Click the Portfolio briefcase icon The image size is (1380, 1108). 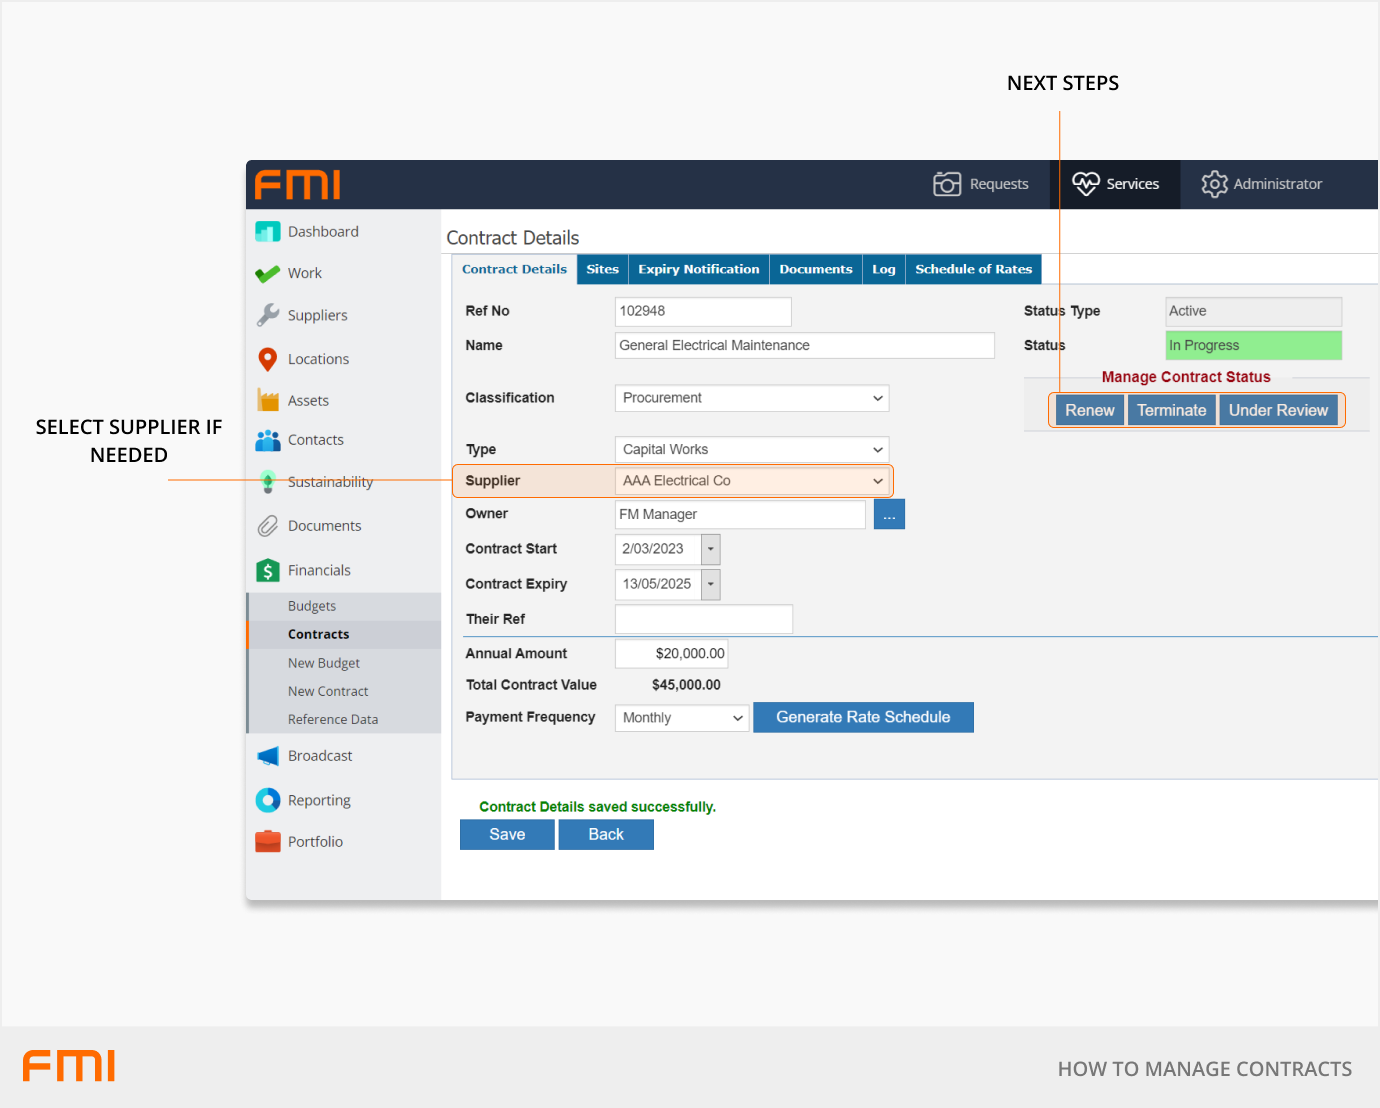tap(268, 842)
